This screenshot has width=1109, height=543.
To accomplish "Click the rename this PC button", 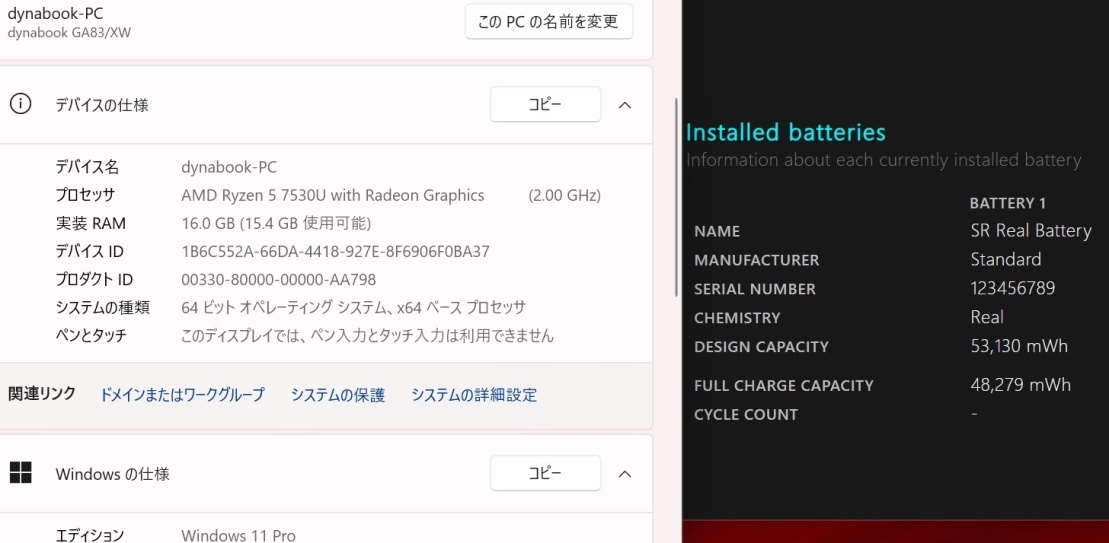I will (x=549, y=21).
